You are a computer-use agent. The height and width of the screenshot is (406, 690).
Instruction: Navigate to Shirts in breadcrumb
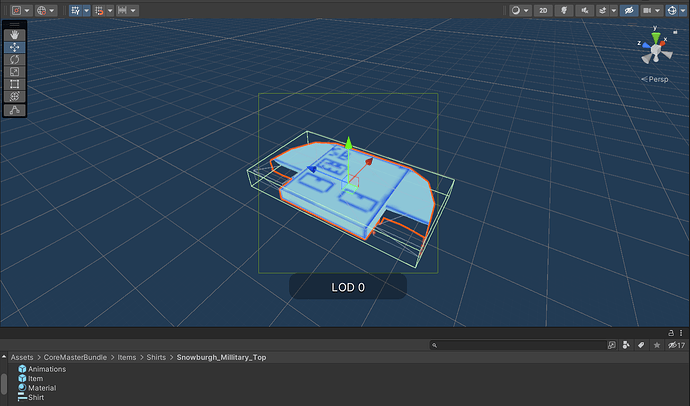click(x=156, y=357)
